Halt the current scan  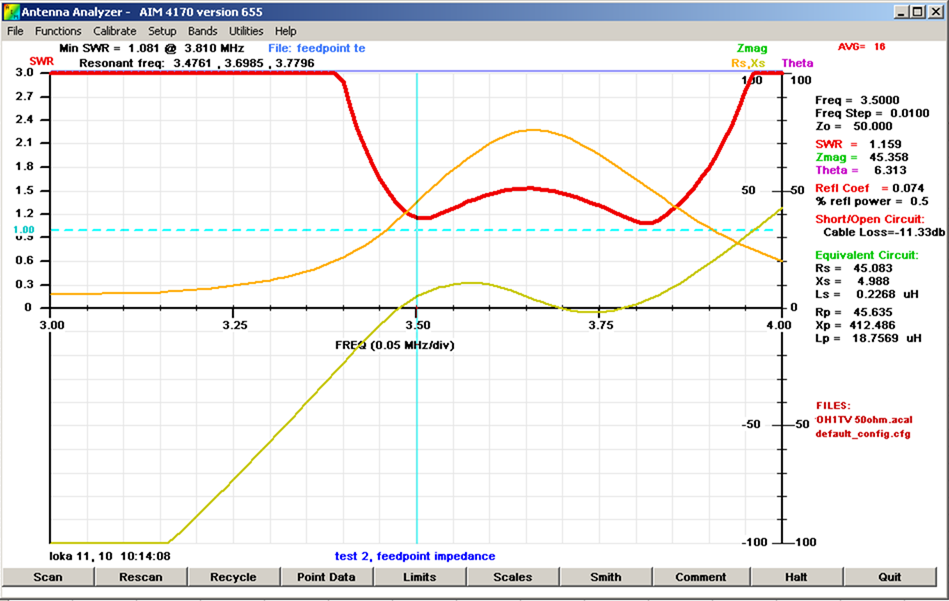point(795,577)
